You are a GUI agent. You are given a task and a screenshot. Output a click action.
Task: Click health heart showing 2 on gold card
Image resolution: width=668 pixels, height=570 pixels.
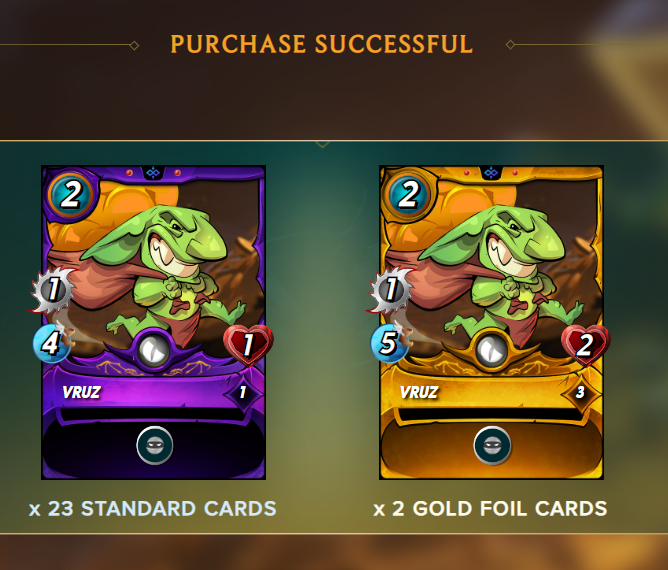click(586, 345)
